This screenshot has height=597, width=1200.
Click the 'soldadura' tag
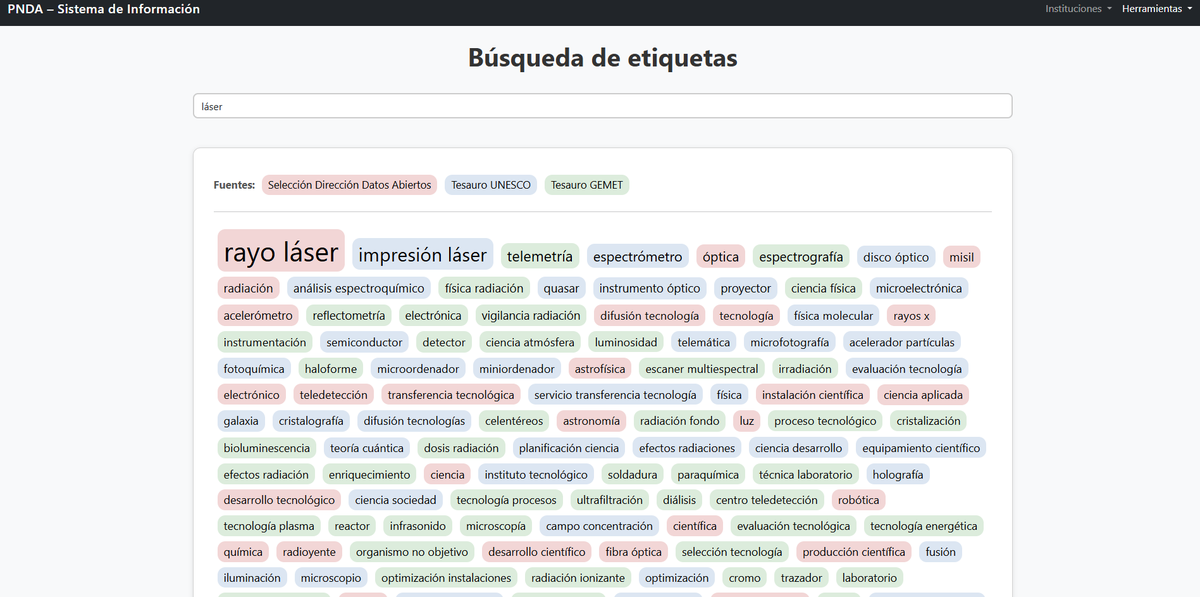pyautogui.click(x=633, y=474)
